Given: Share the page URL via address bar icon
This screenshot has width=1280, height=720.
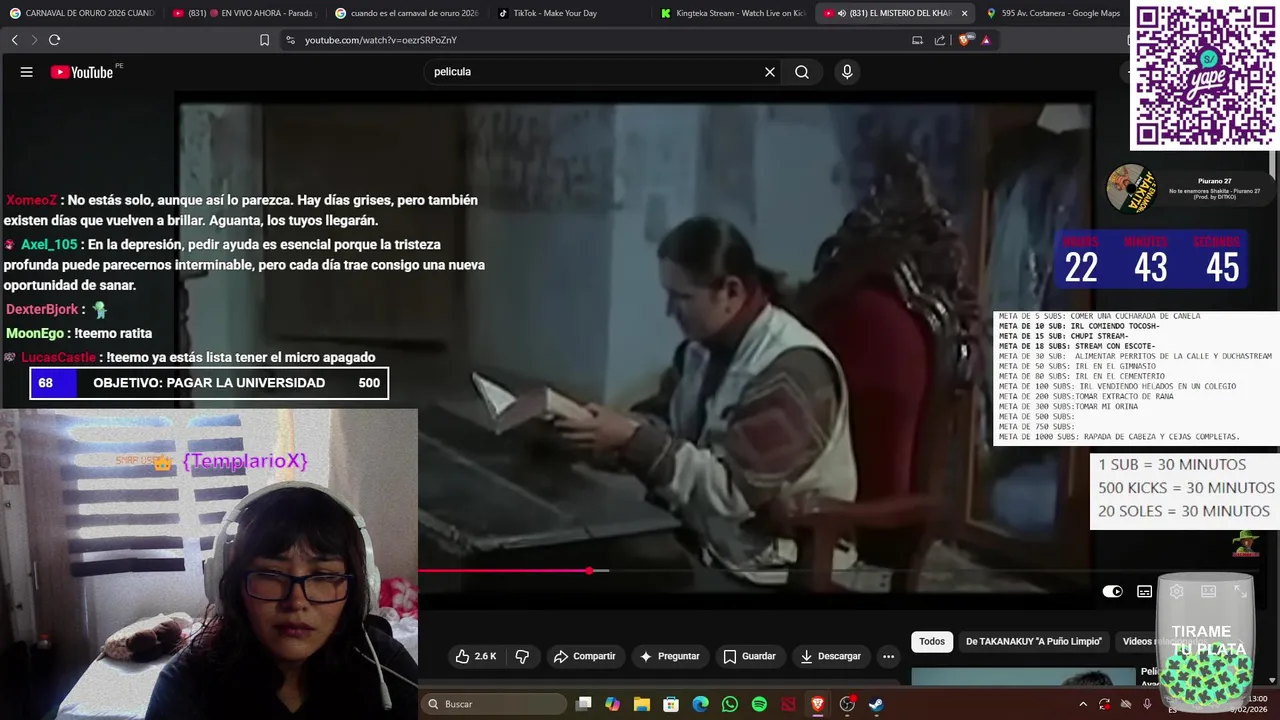Looking at the screenshot, I should pos(940,40).
